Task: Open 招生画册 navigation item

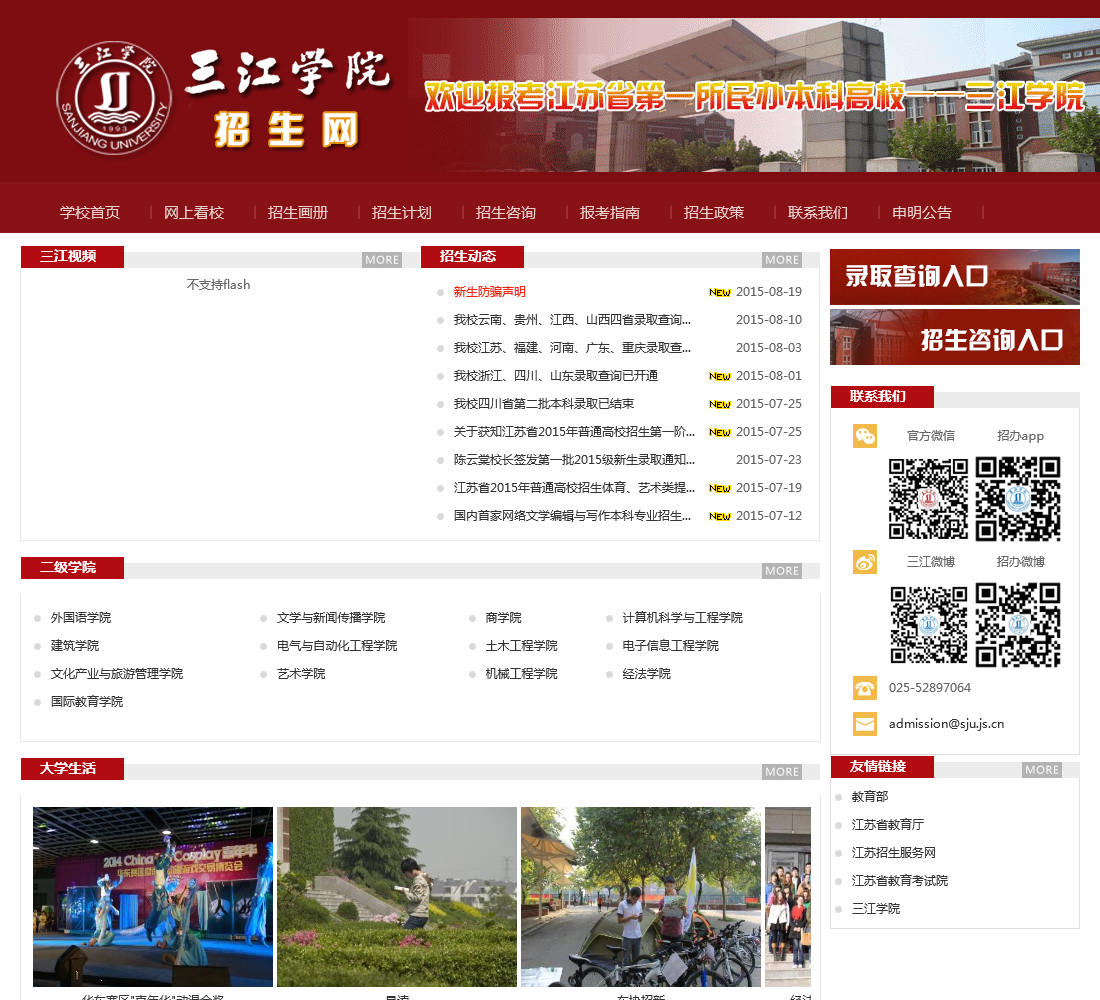Action: (297, 213)
